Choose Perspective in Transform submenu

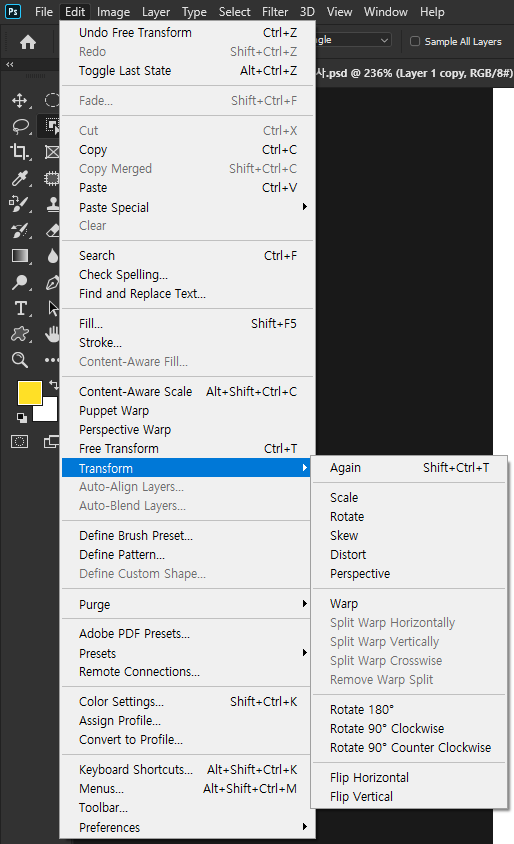[x=409, y=573]
